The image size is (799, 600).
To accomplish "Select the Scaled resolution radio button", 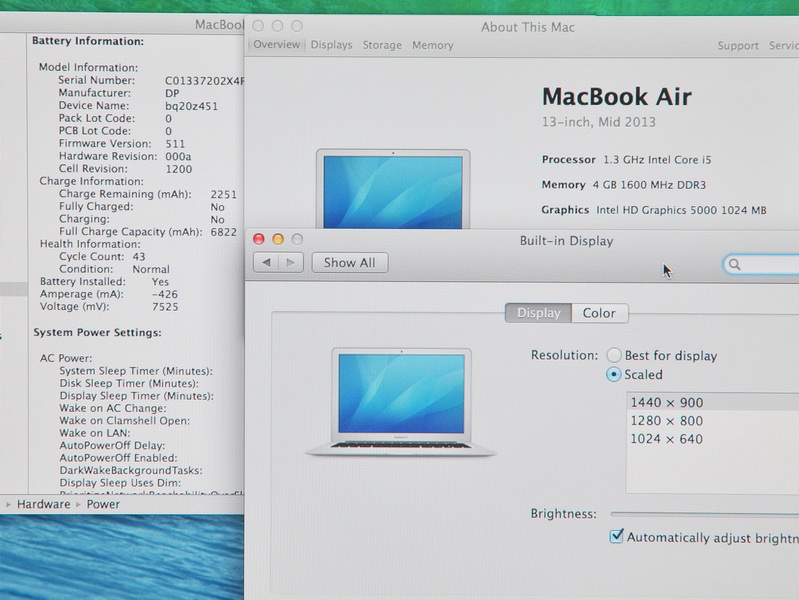I will click(614, 374).
